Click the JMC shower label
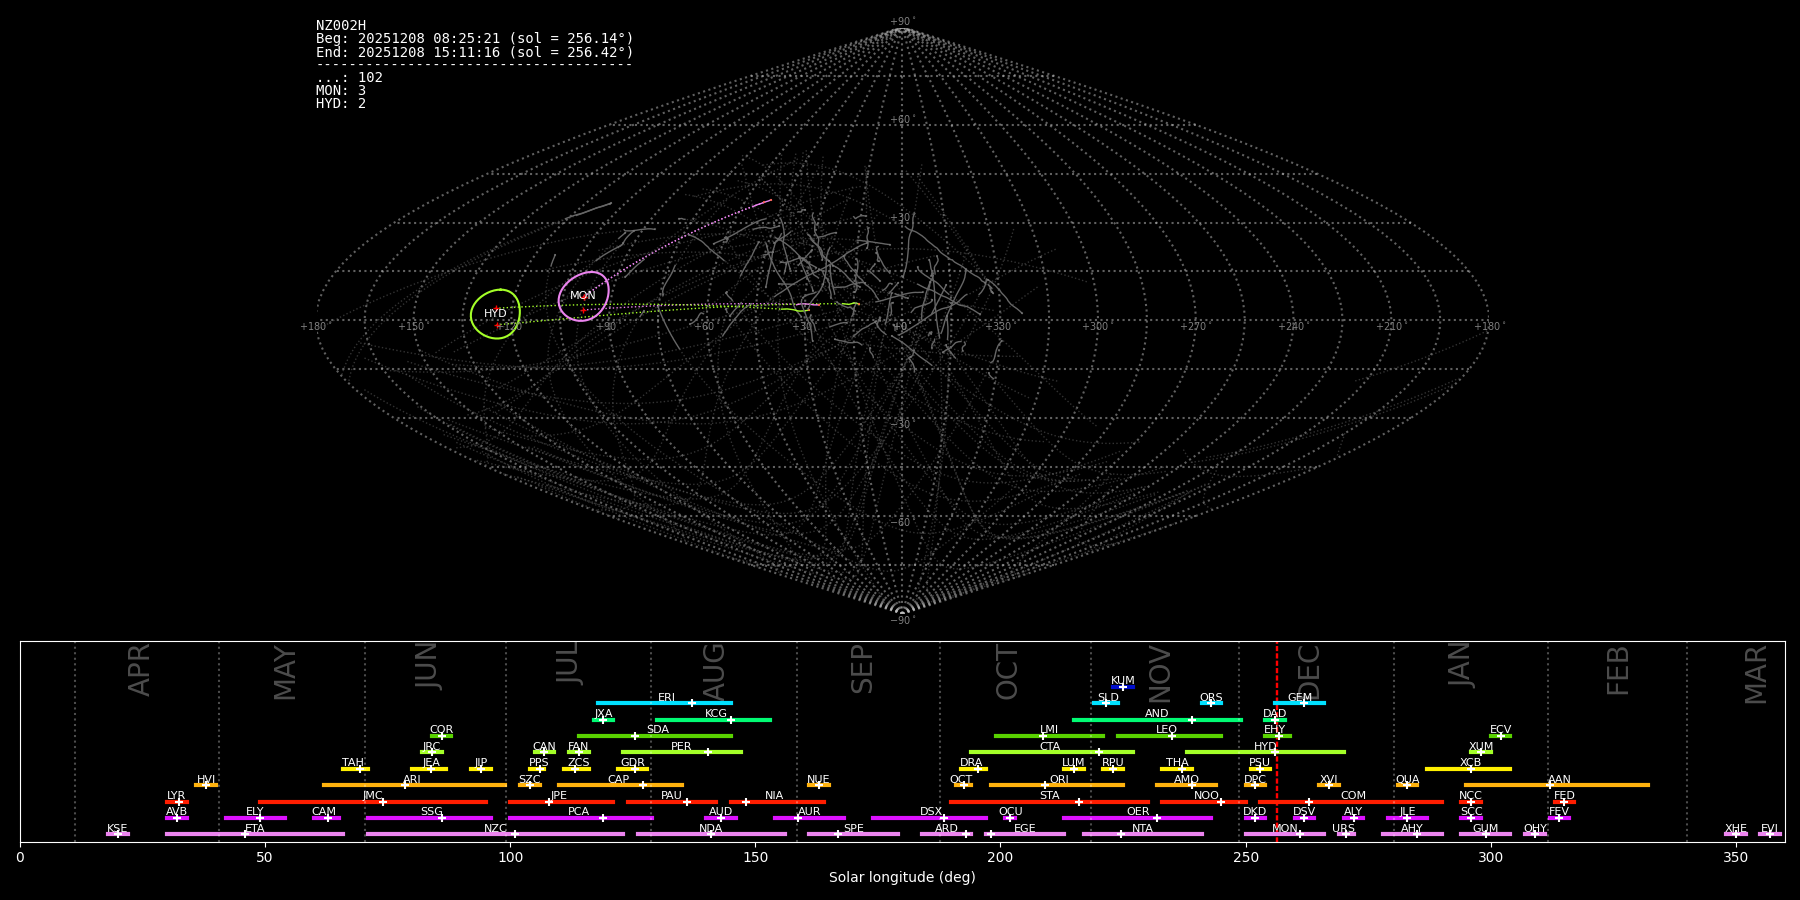Screen dimensions: 1800x900 coord(373,796)
